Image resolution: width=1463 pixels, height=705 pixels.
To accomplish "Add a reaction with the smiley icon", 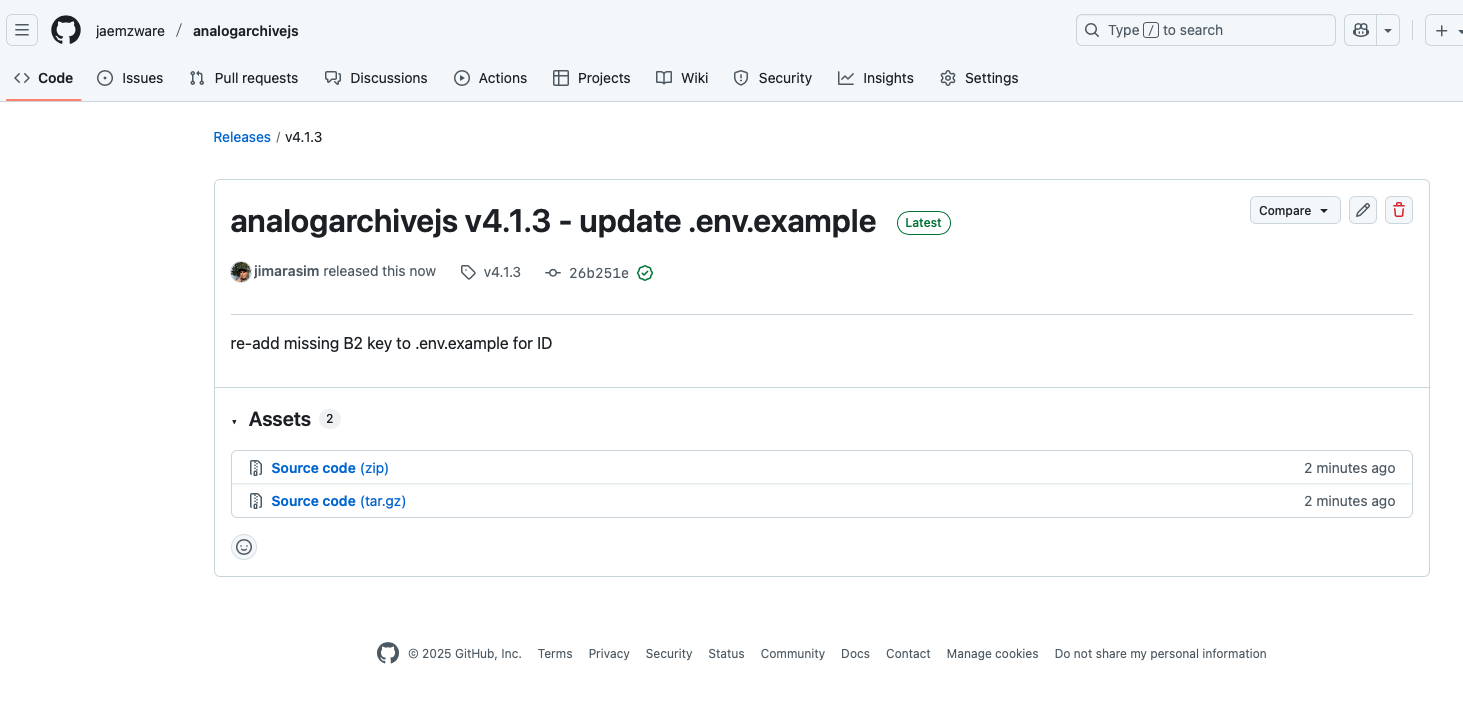I will click(x=244, y=547).
